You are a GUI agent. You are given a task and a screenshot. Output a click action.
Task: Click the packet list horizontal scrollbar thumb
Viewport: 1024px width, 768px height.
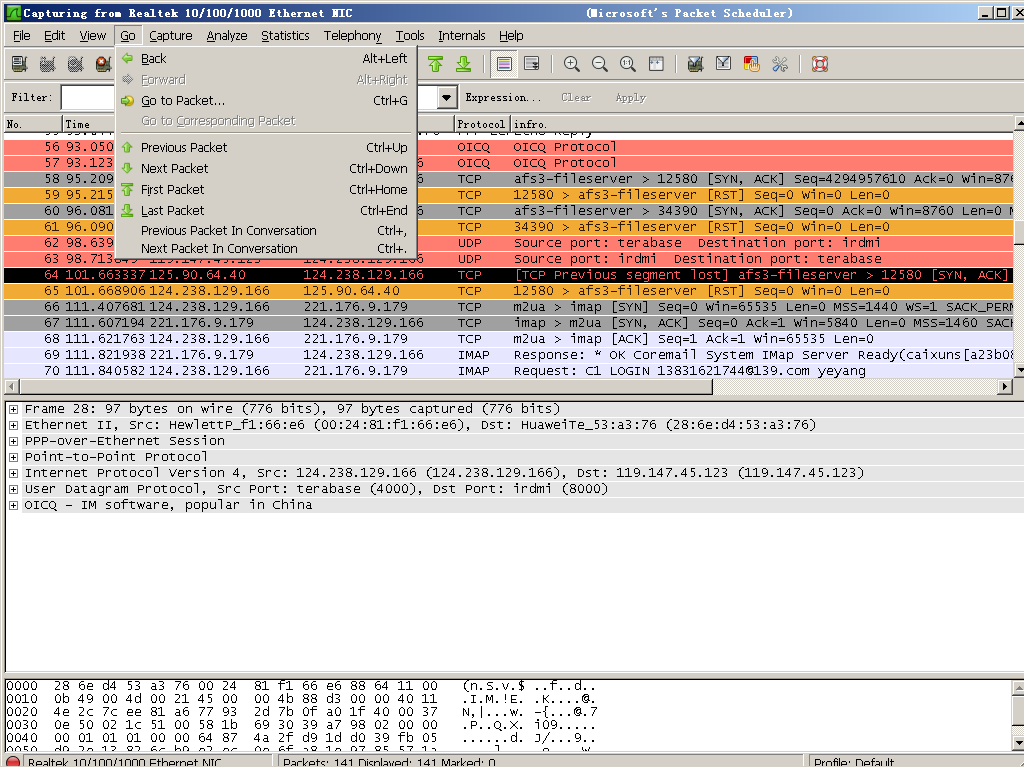[x=364, y=387]
